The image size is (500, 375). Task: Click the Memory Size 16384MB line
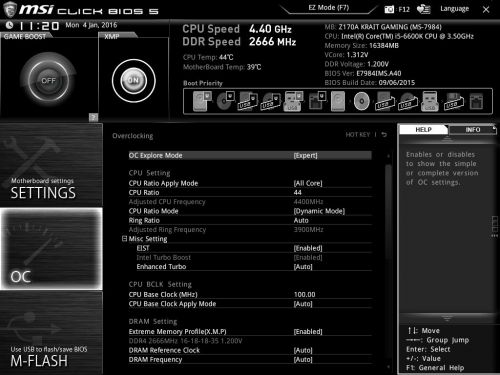point(362,46)
